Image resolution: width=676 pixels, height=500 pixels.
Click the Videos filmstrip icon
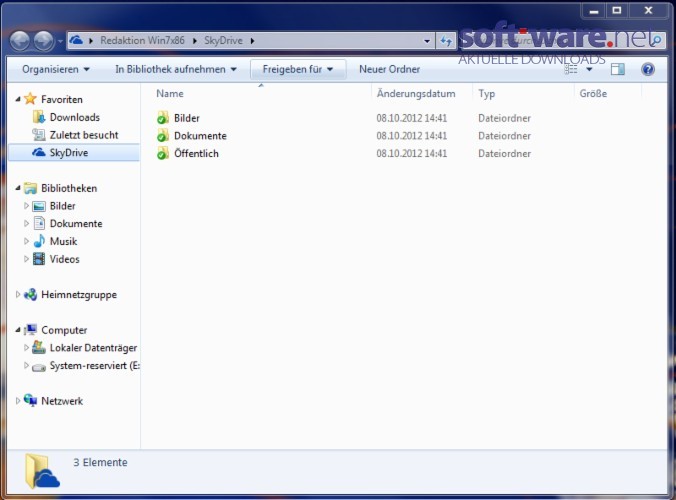[39, 259]
